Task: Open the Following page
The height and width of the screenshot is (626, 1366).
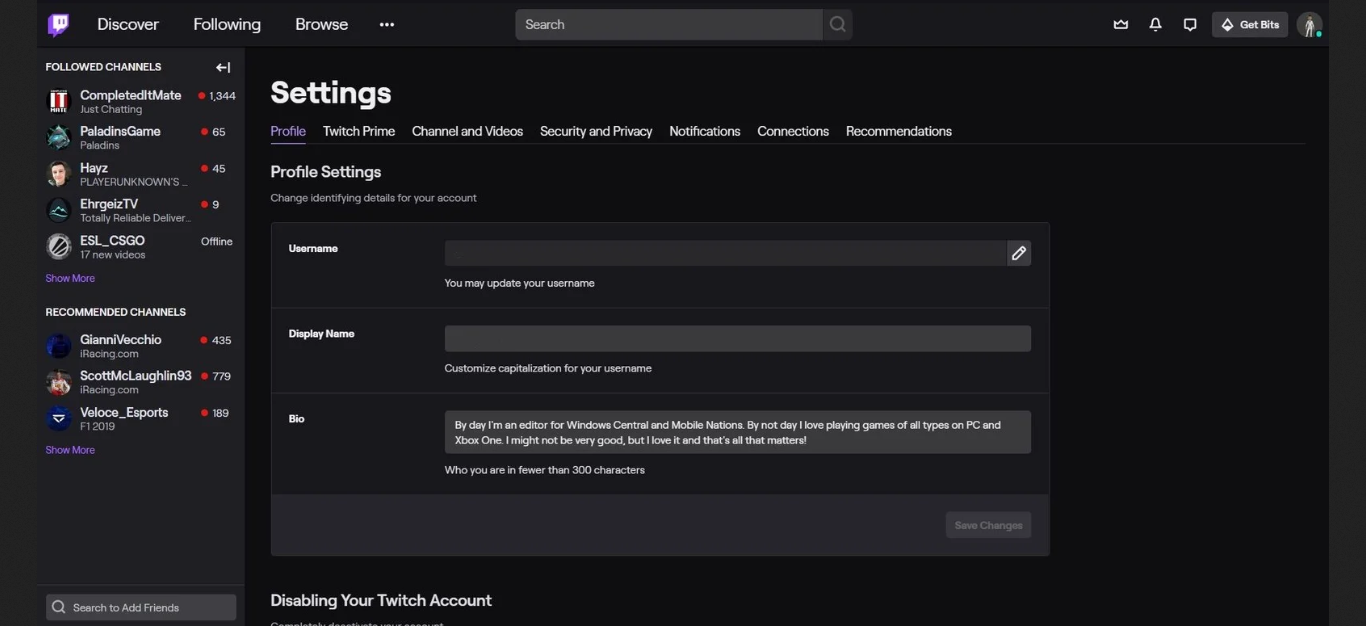Action: point(227,24)
